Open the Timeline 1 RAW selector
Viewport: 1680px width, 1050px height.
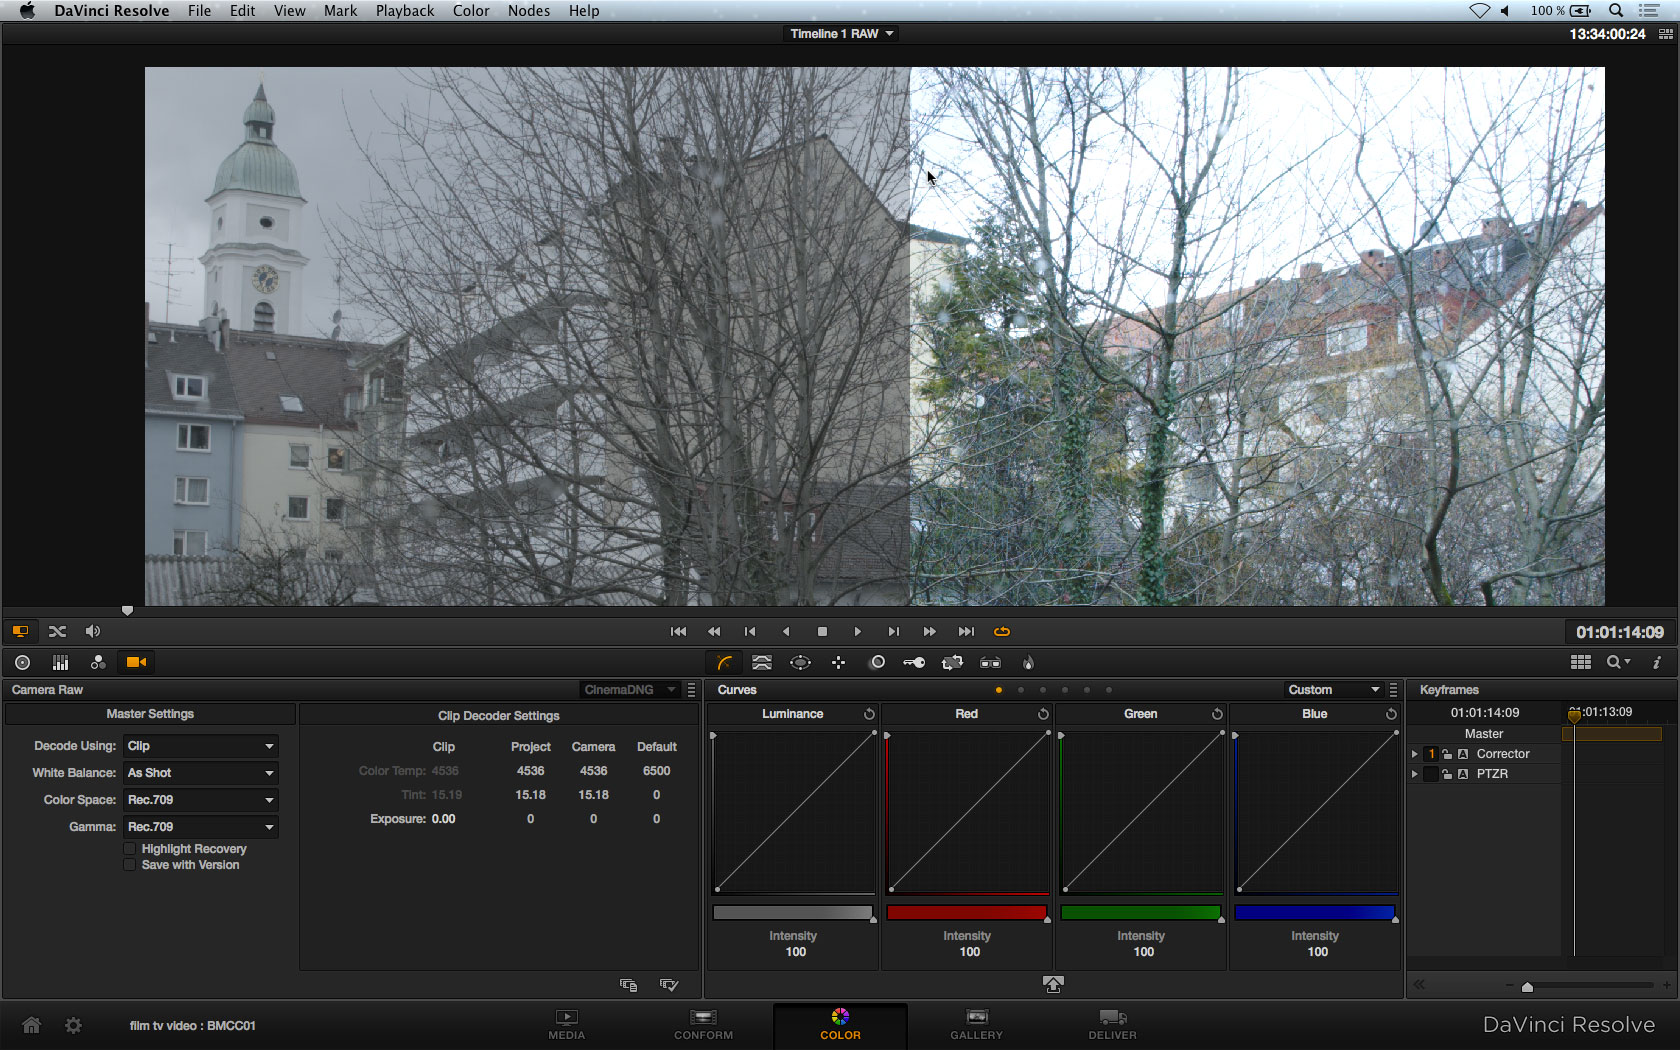(x=841, y=34)
